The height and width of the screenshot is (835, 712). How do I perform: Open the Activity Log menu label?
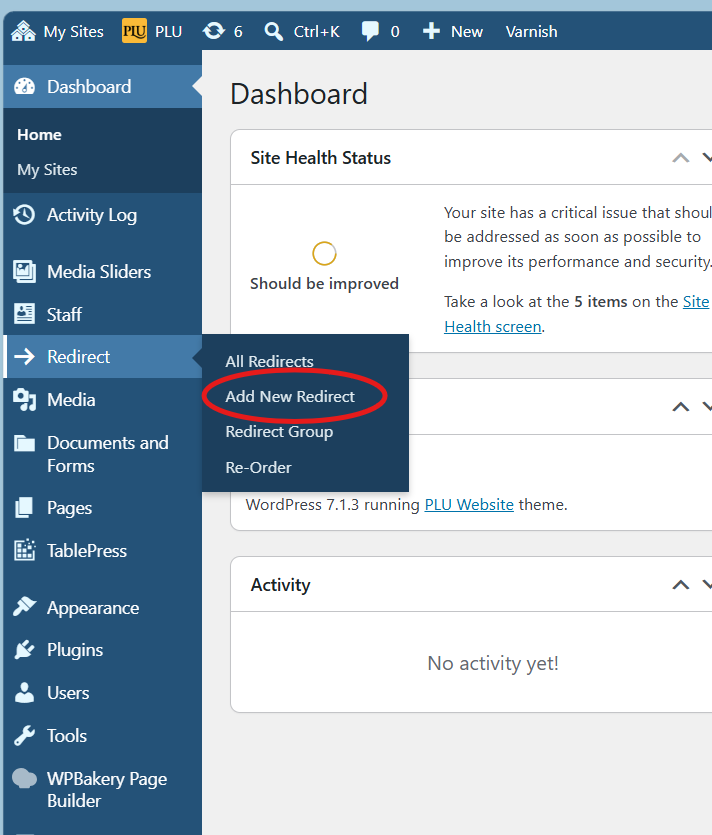pos(92,215)
